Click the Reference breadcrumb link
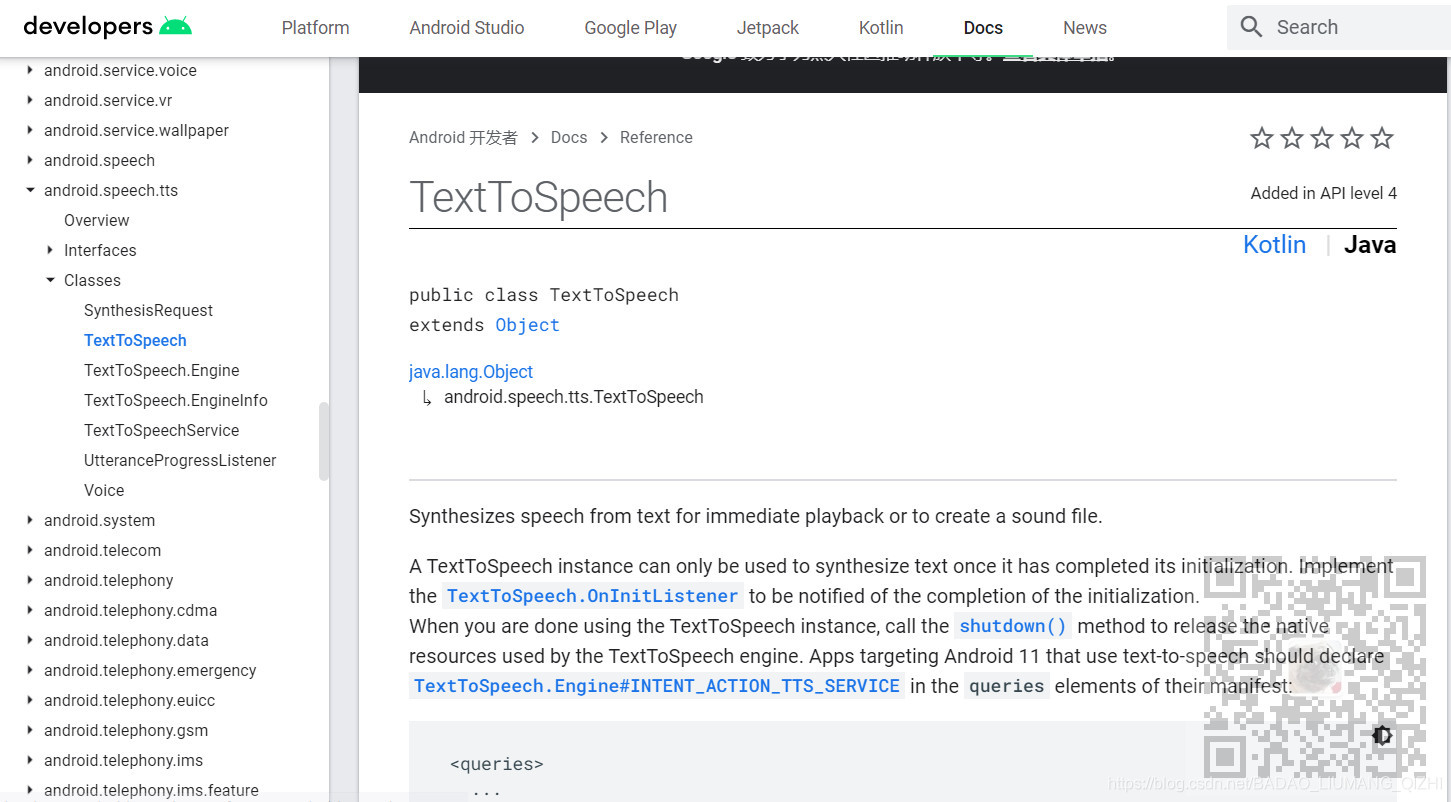 coord(656,137)
